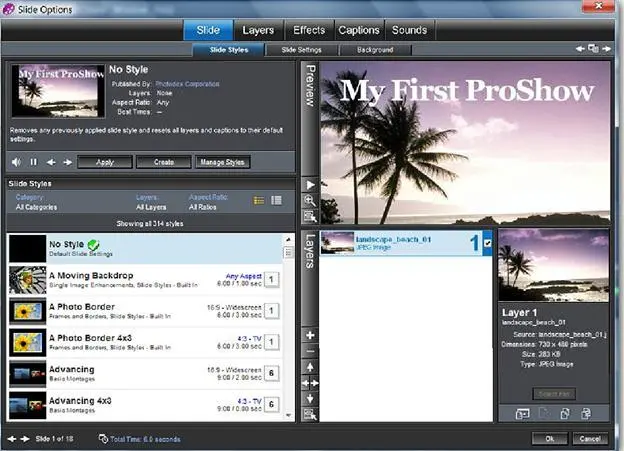Switch to compact list view icon

(276, 201)
